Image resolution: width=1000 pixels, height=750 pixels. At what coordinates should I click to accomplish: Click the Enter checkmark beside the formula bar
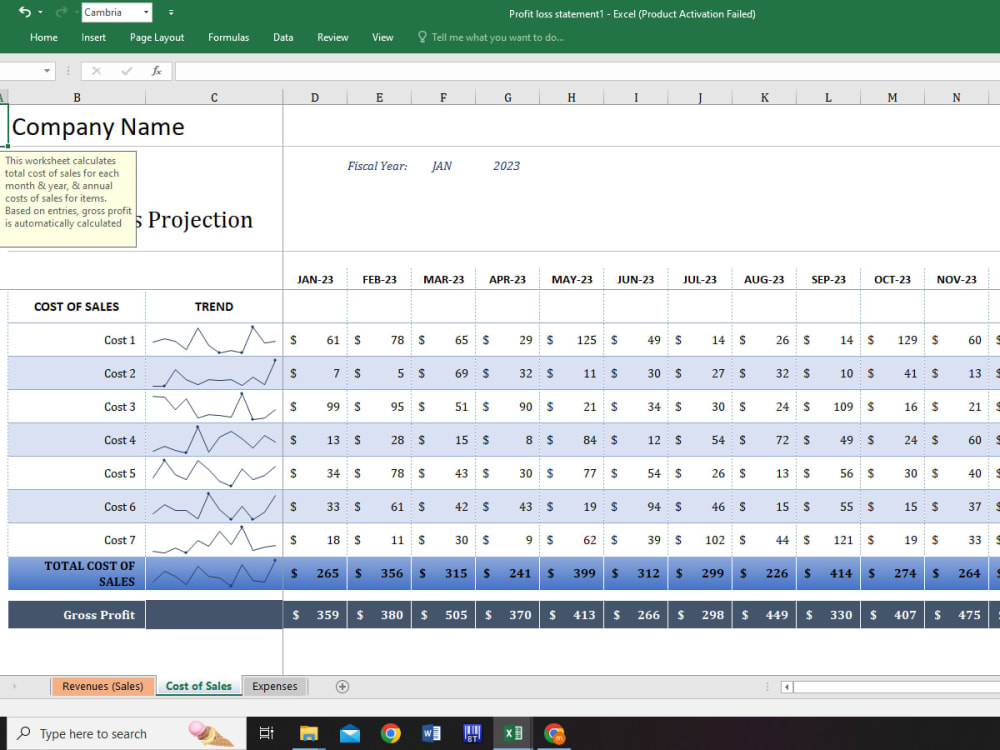tap(125, 71)
